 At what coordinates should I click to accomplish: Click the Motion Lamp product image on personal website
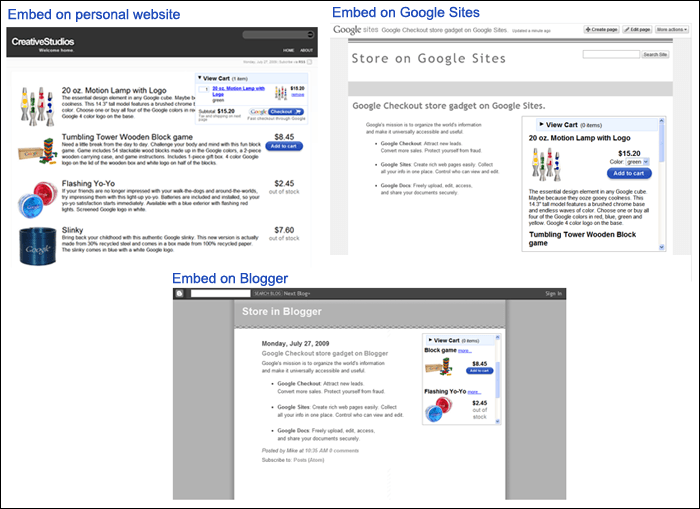click(38, 106)
